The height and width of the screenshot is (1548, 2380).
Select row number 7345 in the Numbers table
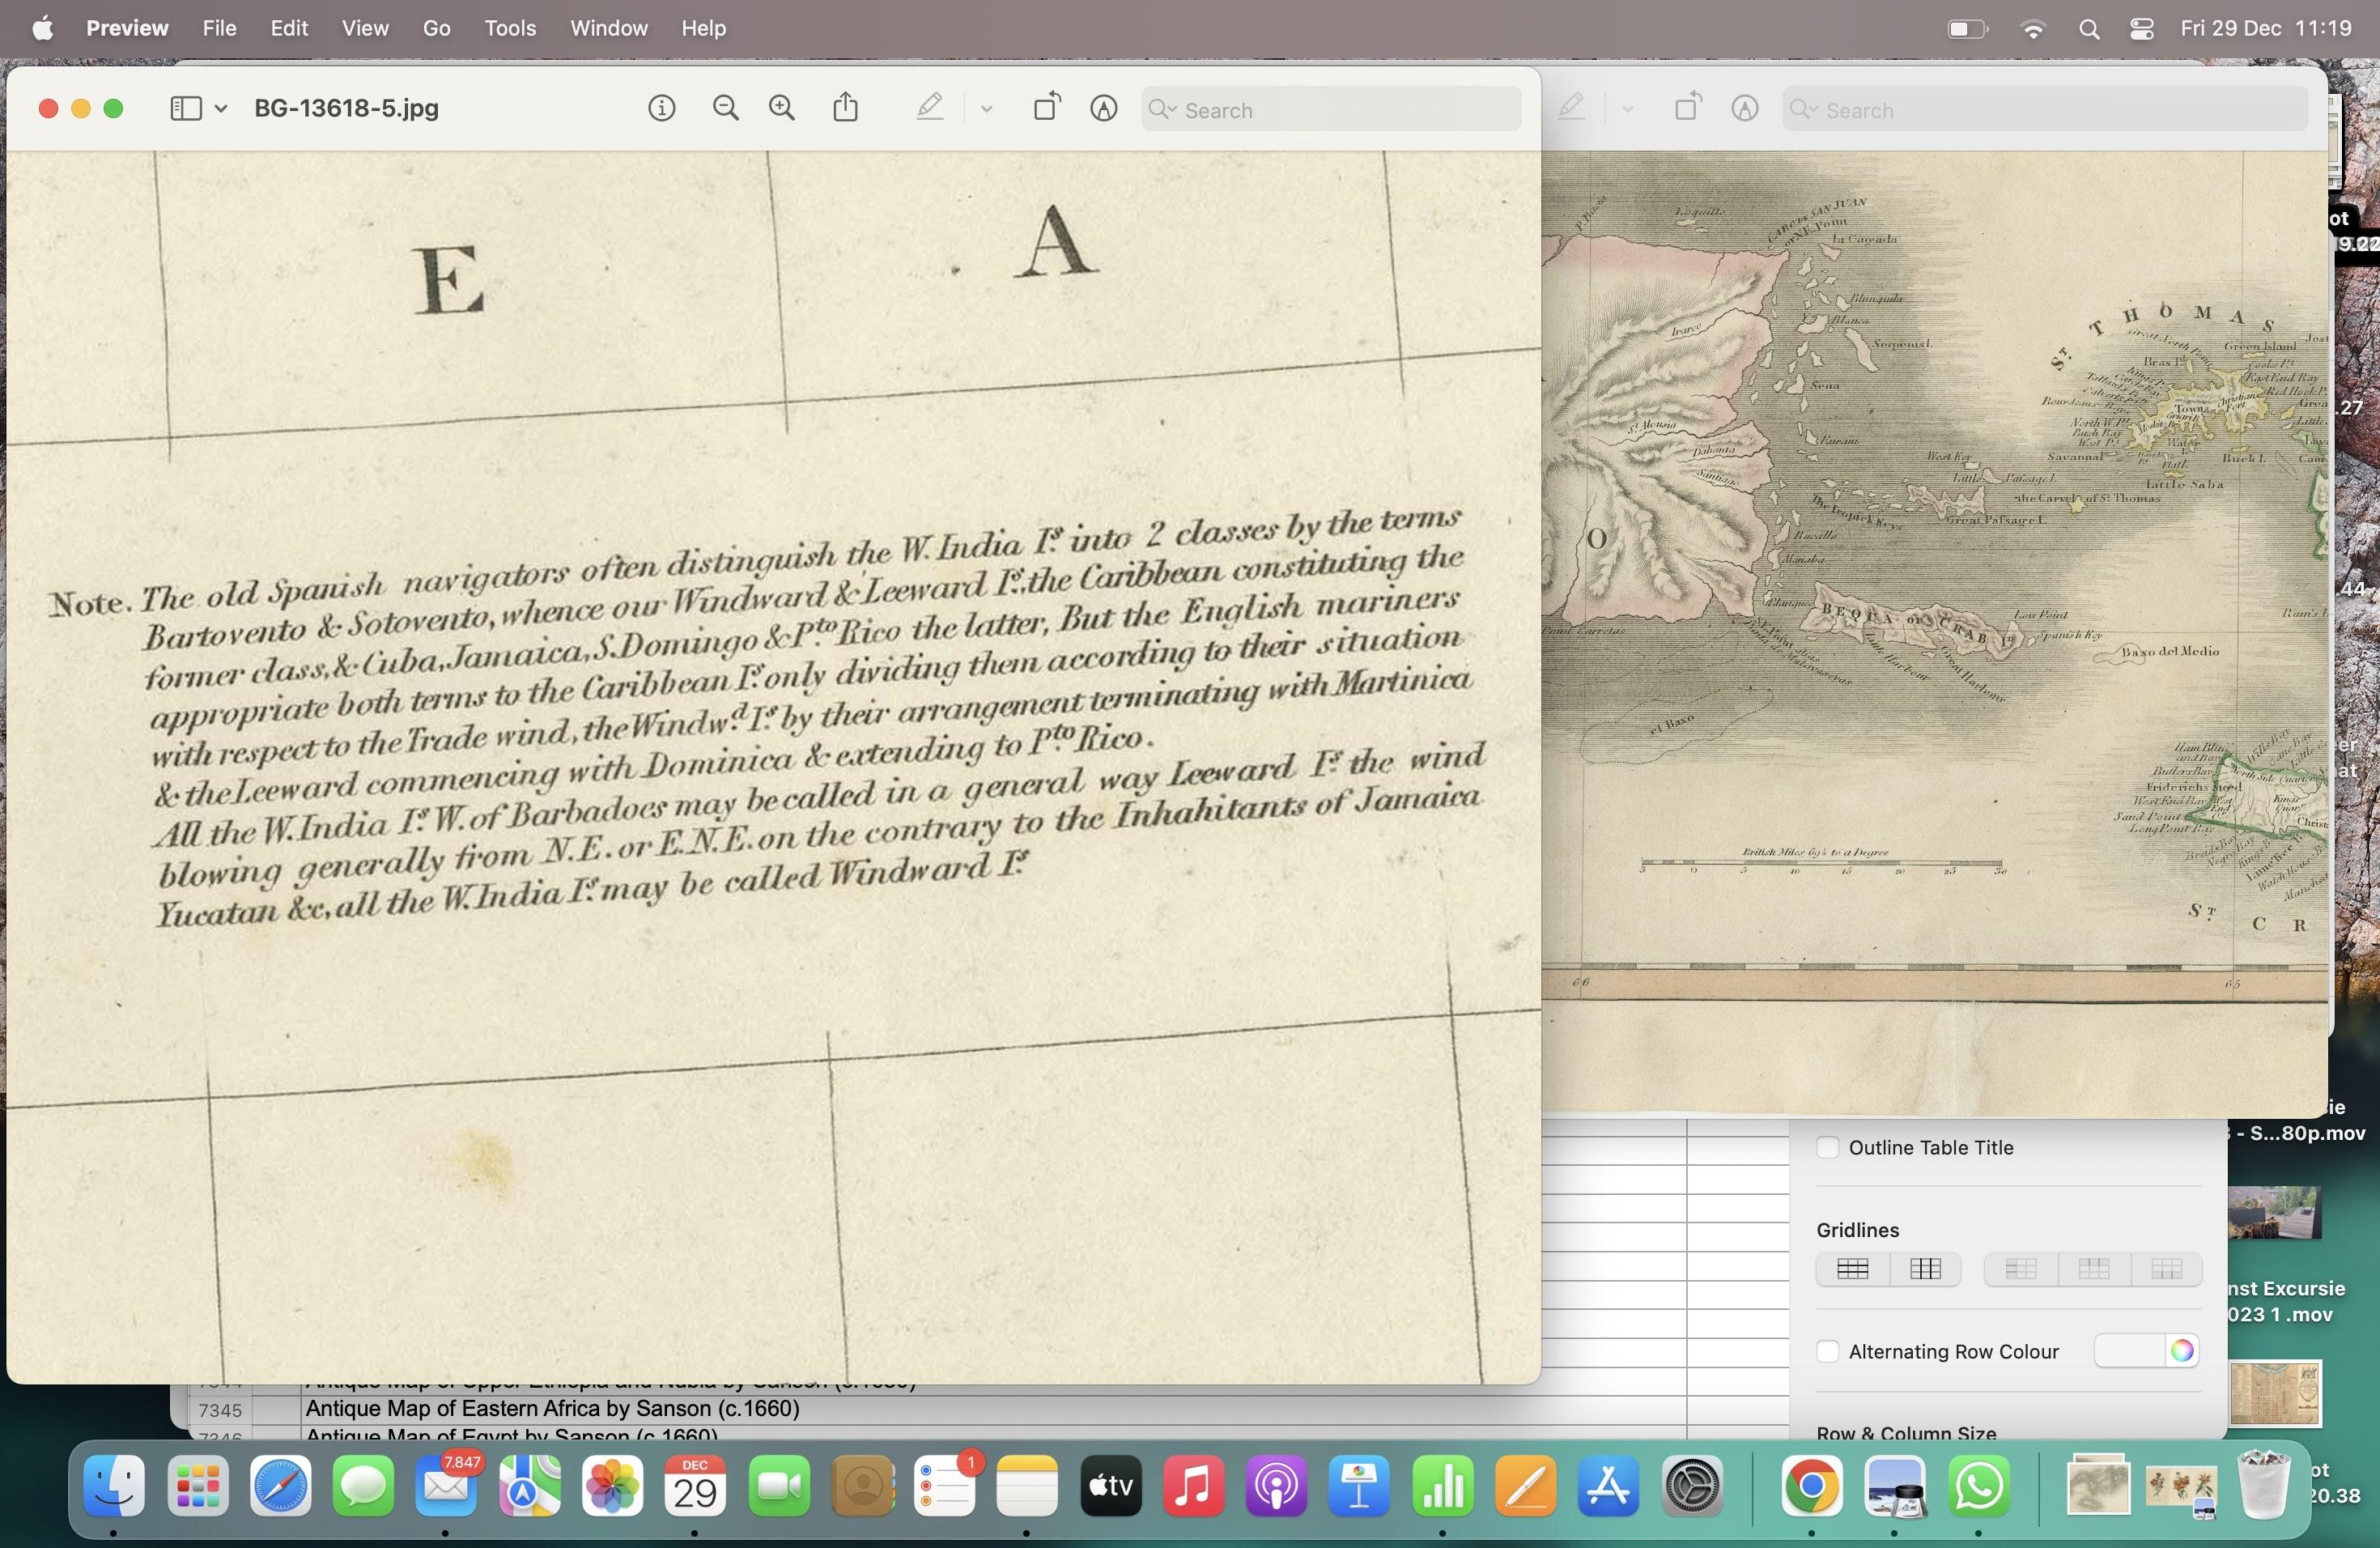tap(220, 1410)
